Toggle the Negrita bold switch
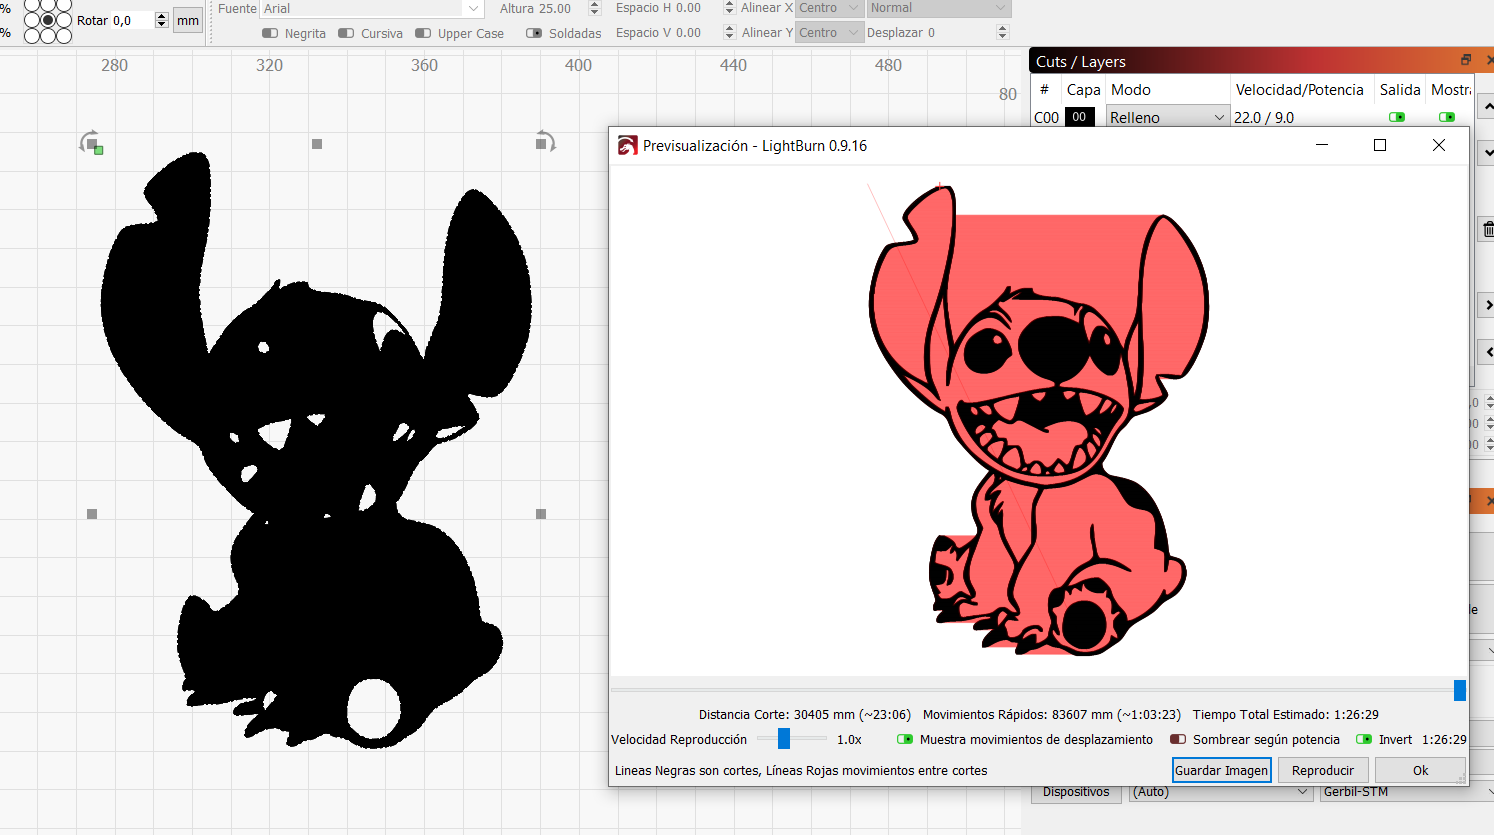The width and height of the screenshot is (1494, 835). 270,33
